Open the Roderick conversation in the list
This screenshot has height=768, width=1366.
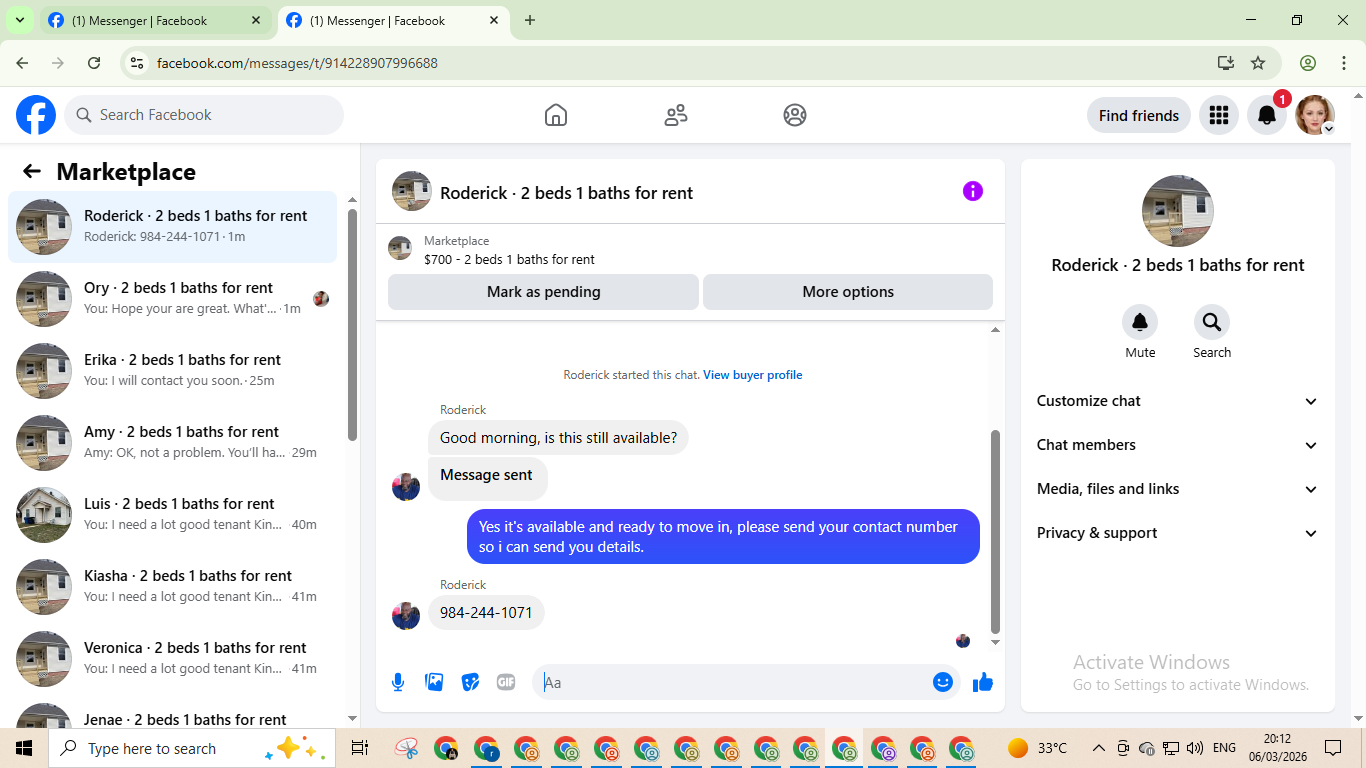click(x=173, y=227)
